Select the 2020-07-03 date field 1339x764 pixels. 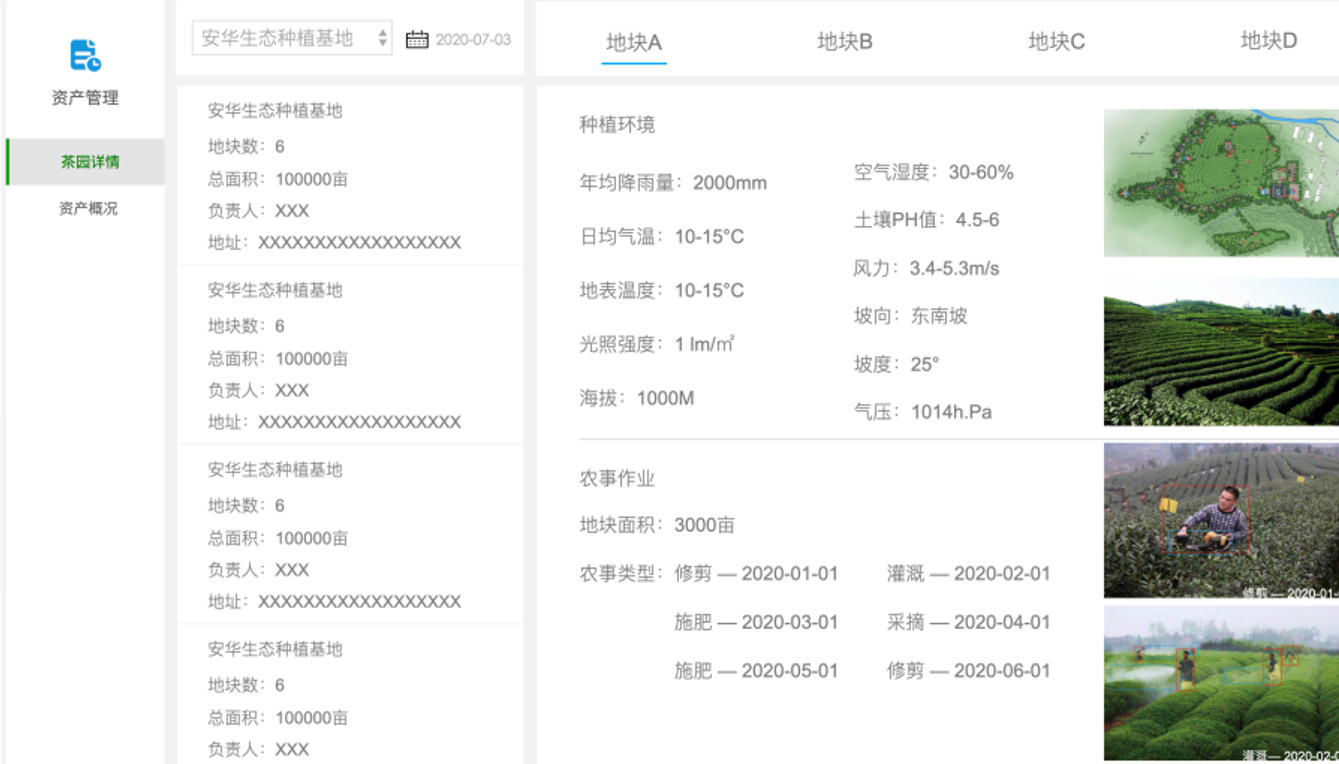pyautogui.click(x=473, y=40)
